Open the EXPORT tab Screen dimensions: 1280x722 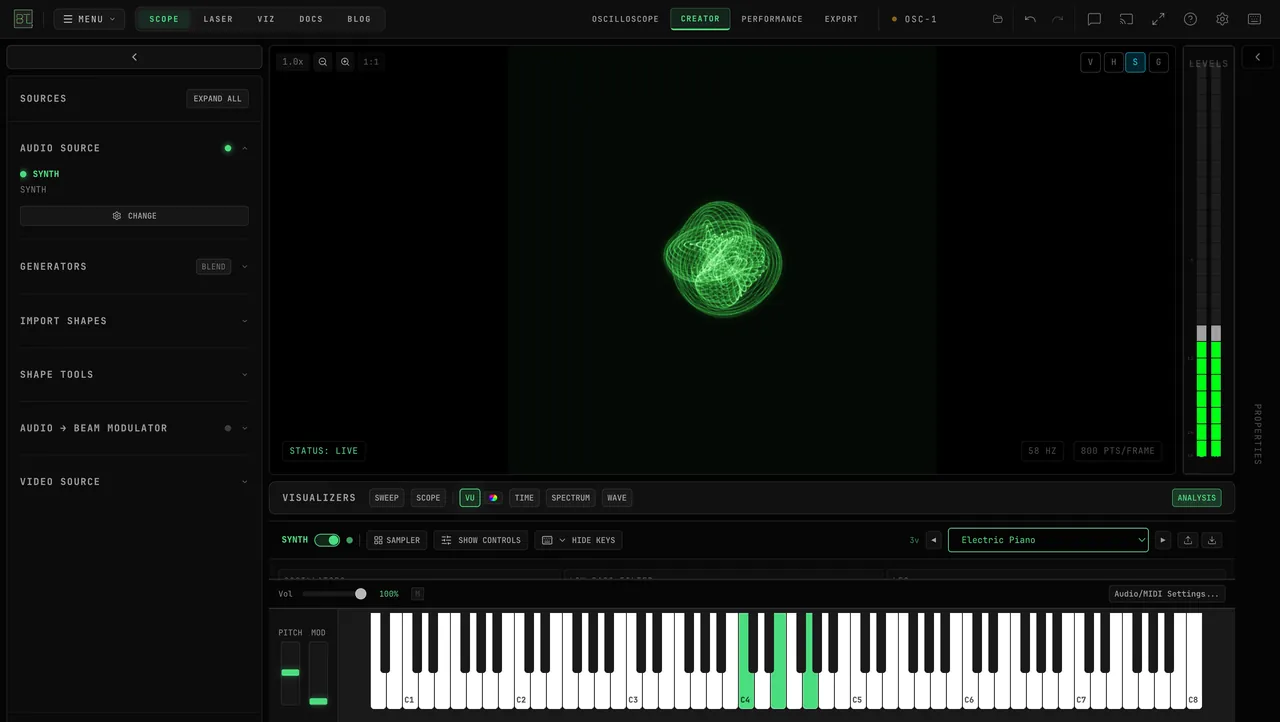tap(841, 19)
